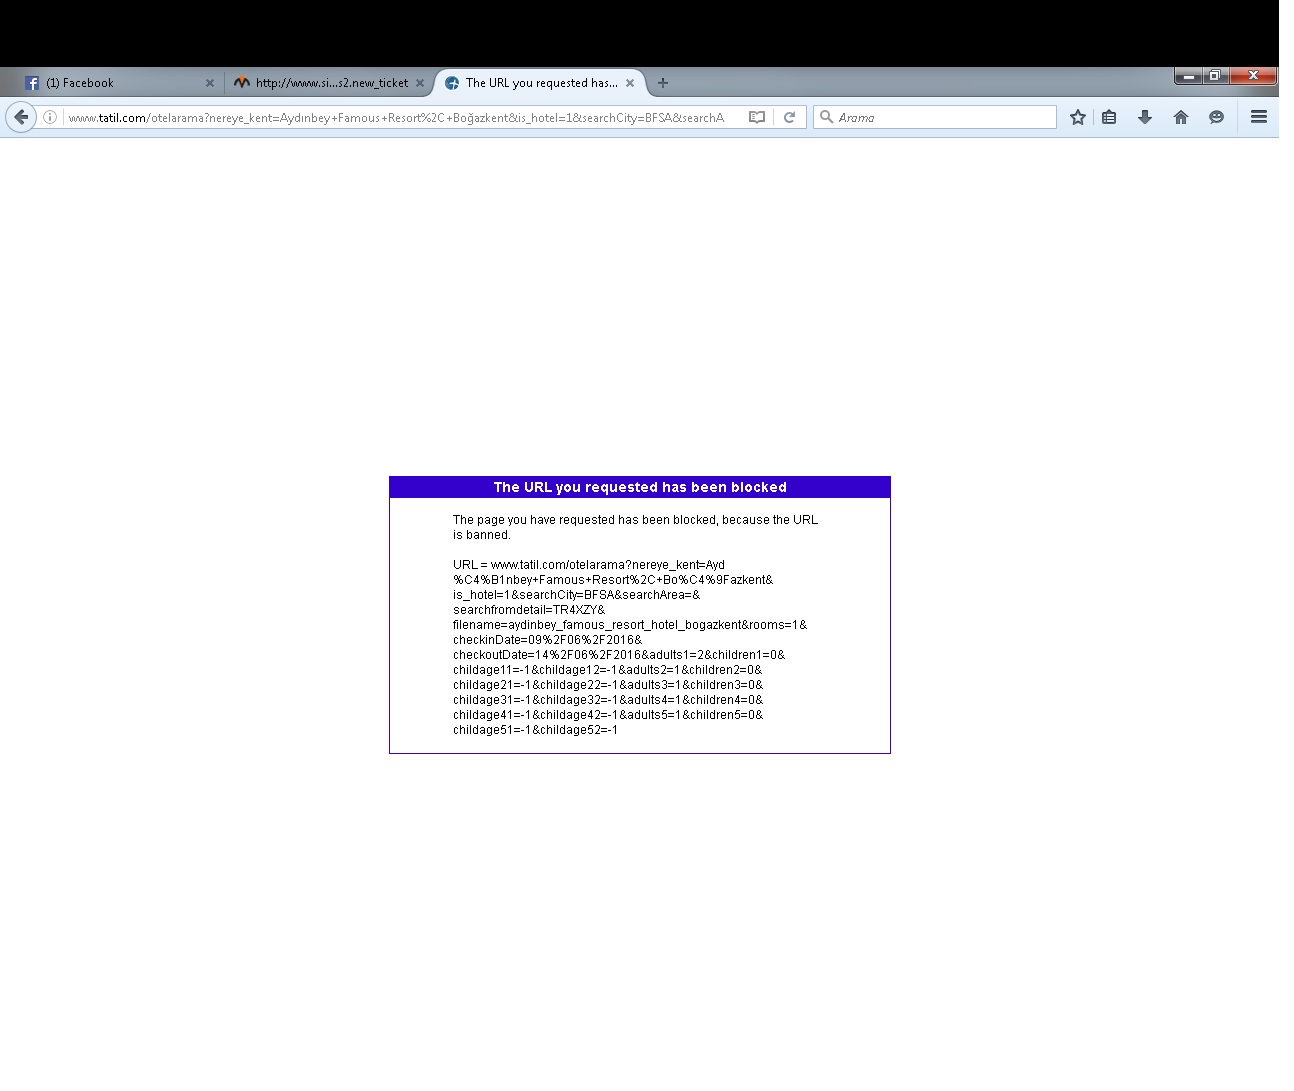Go back using the back arrow button
This screenshot has height=1091, width=1294.
pos(21,117)
